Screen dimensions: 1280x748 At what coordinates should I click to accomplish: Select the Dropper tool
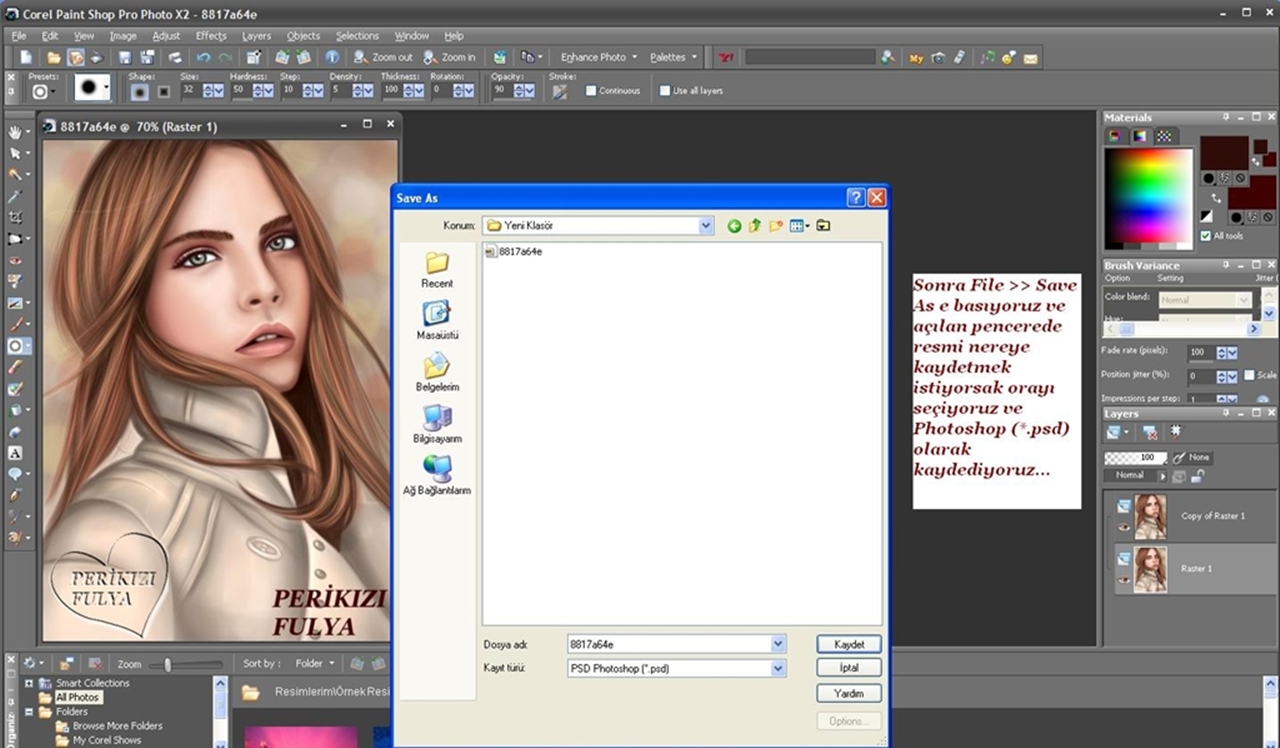15,196
